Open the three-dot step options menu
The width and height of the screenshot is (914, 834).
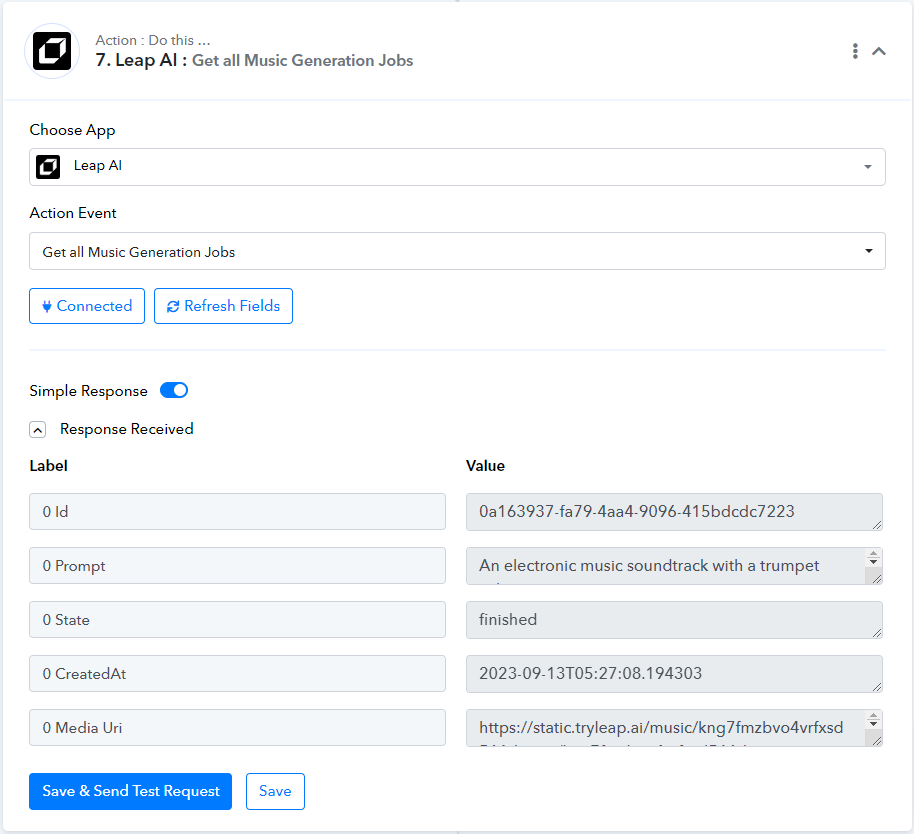pyautogui.click(x=855, y=51)
